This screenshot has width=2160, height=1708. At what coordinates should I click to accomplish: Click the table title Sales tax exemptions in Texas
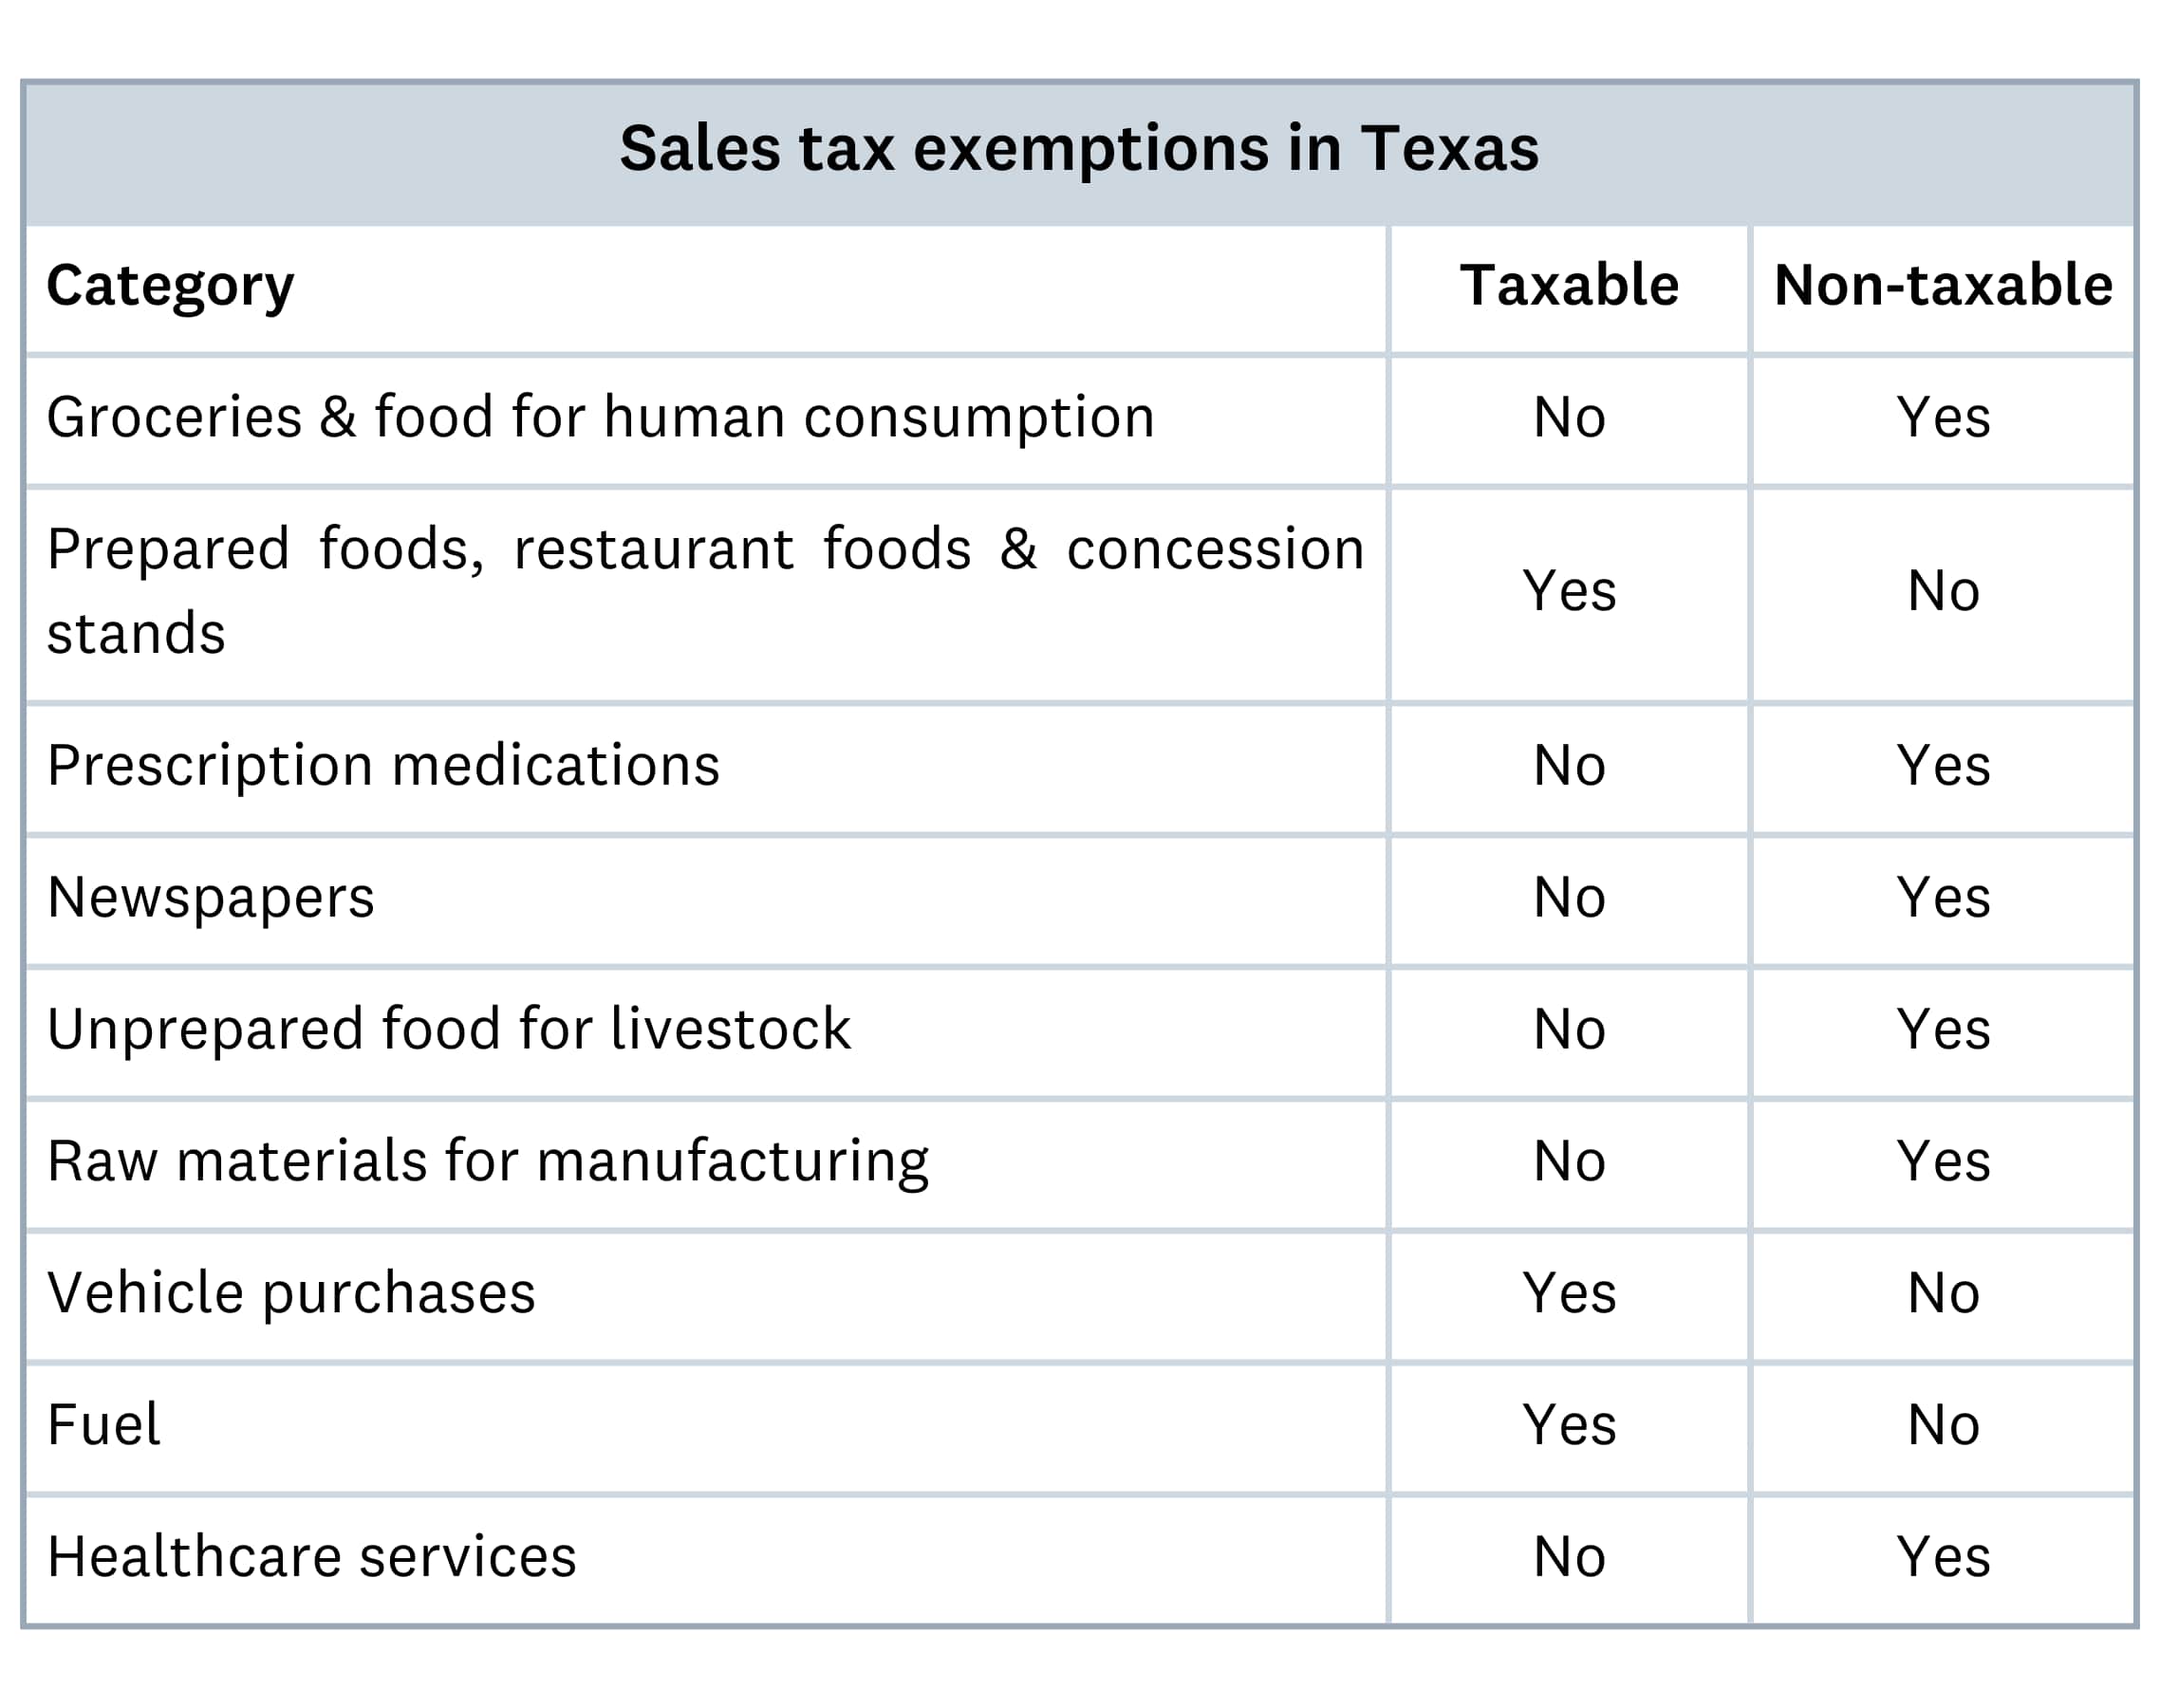1078,149
